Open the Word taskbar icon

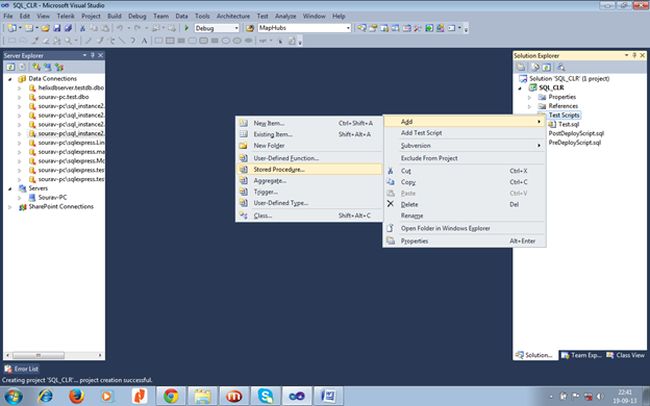coord(328,396)
